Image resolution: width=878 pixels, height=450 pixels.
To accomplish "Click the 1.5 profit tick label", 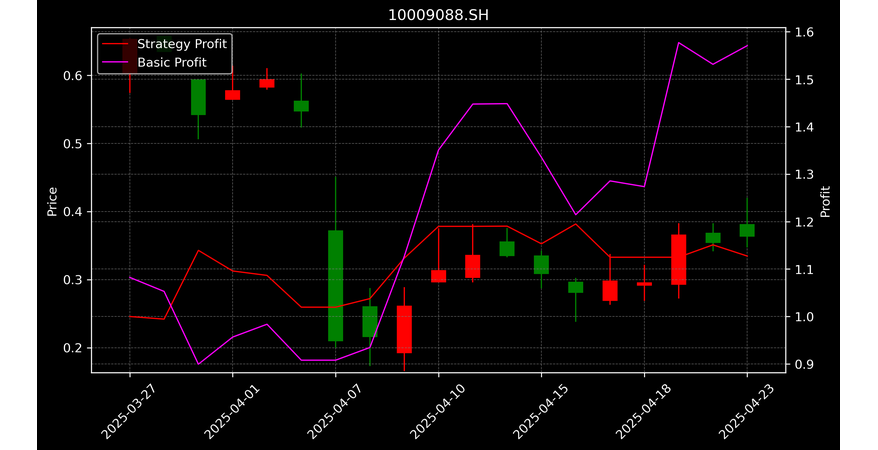I will (804, 80).
